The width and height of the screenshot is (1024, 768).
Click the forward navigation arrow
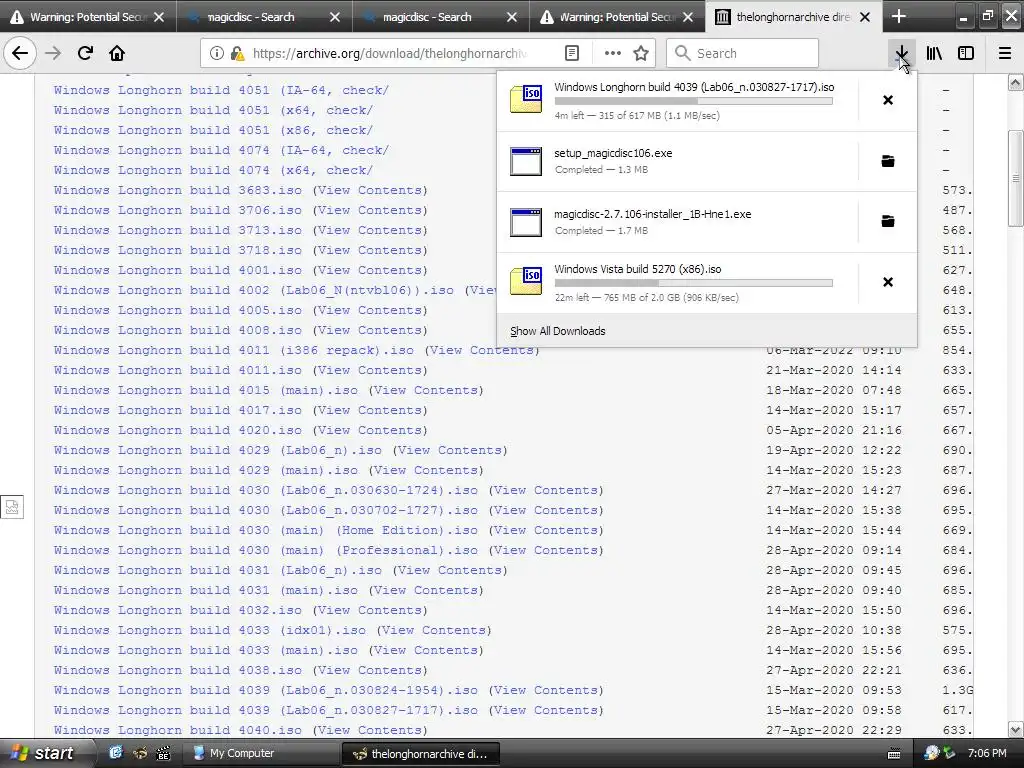pyautogui.click(x=53, y=53)
